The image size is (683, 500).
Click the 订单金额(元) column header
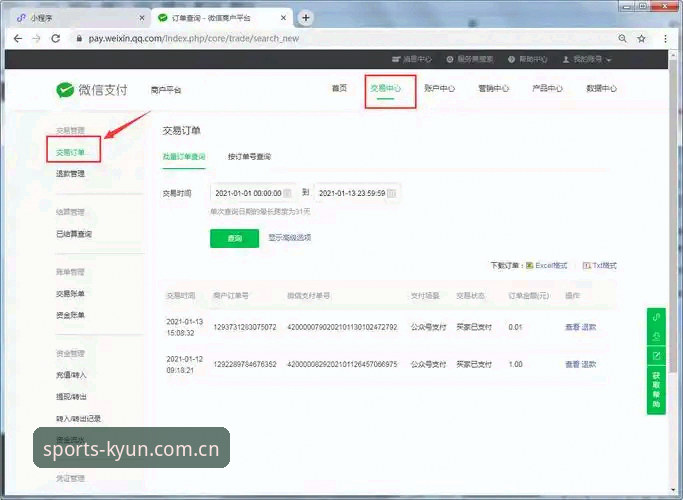[528, 296]
